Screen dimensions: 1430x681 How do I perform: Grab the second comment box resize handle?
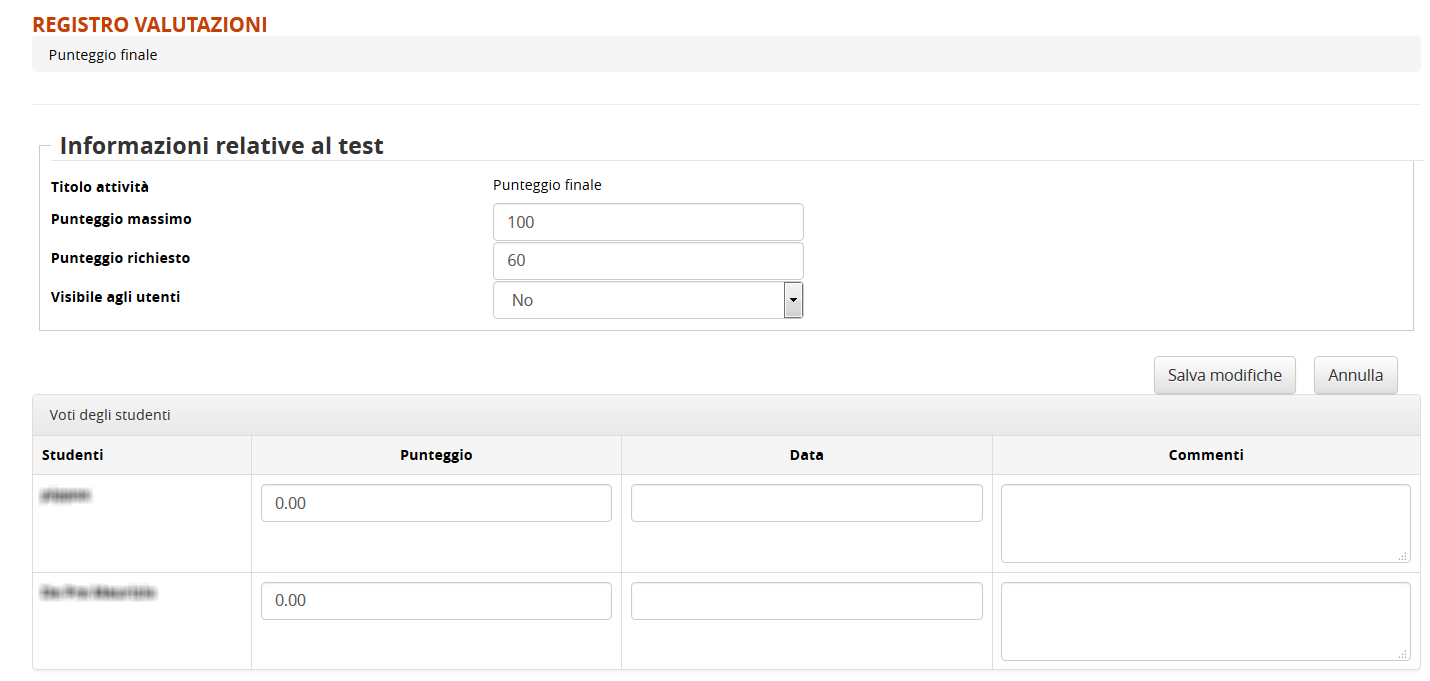(x=1403, y=654)
